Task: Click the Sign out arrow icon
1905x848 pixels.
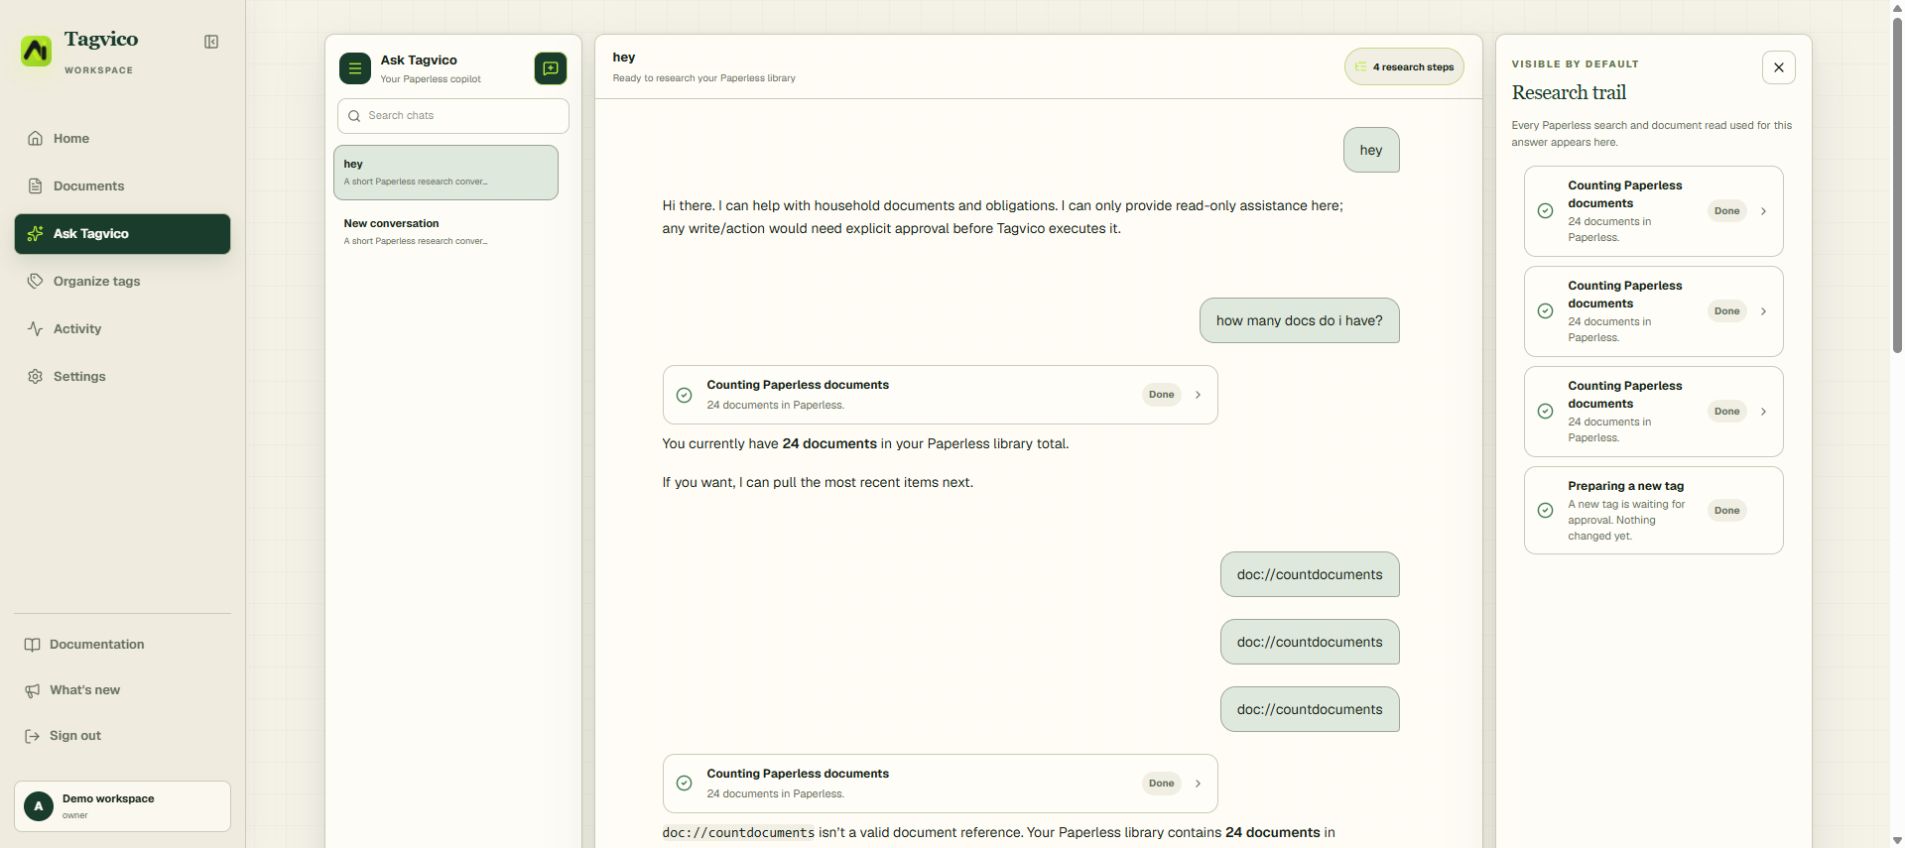Action: [32, 736]
